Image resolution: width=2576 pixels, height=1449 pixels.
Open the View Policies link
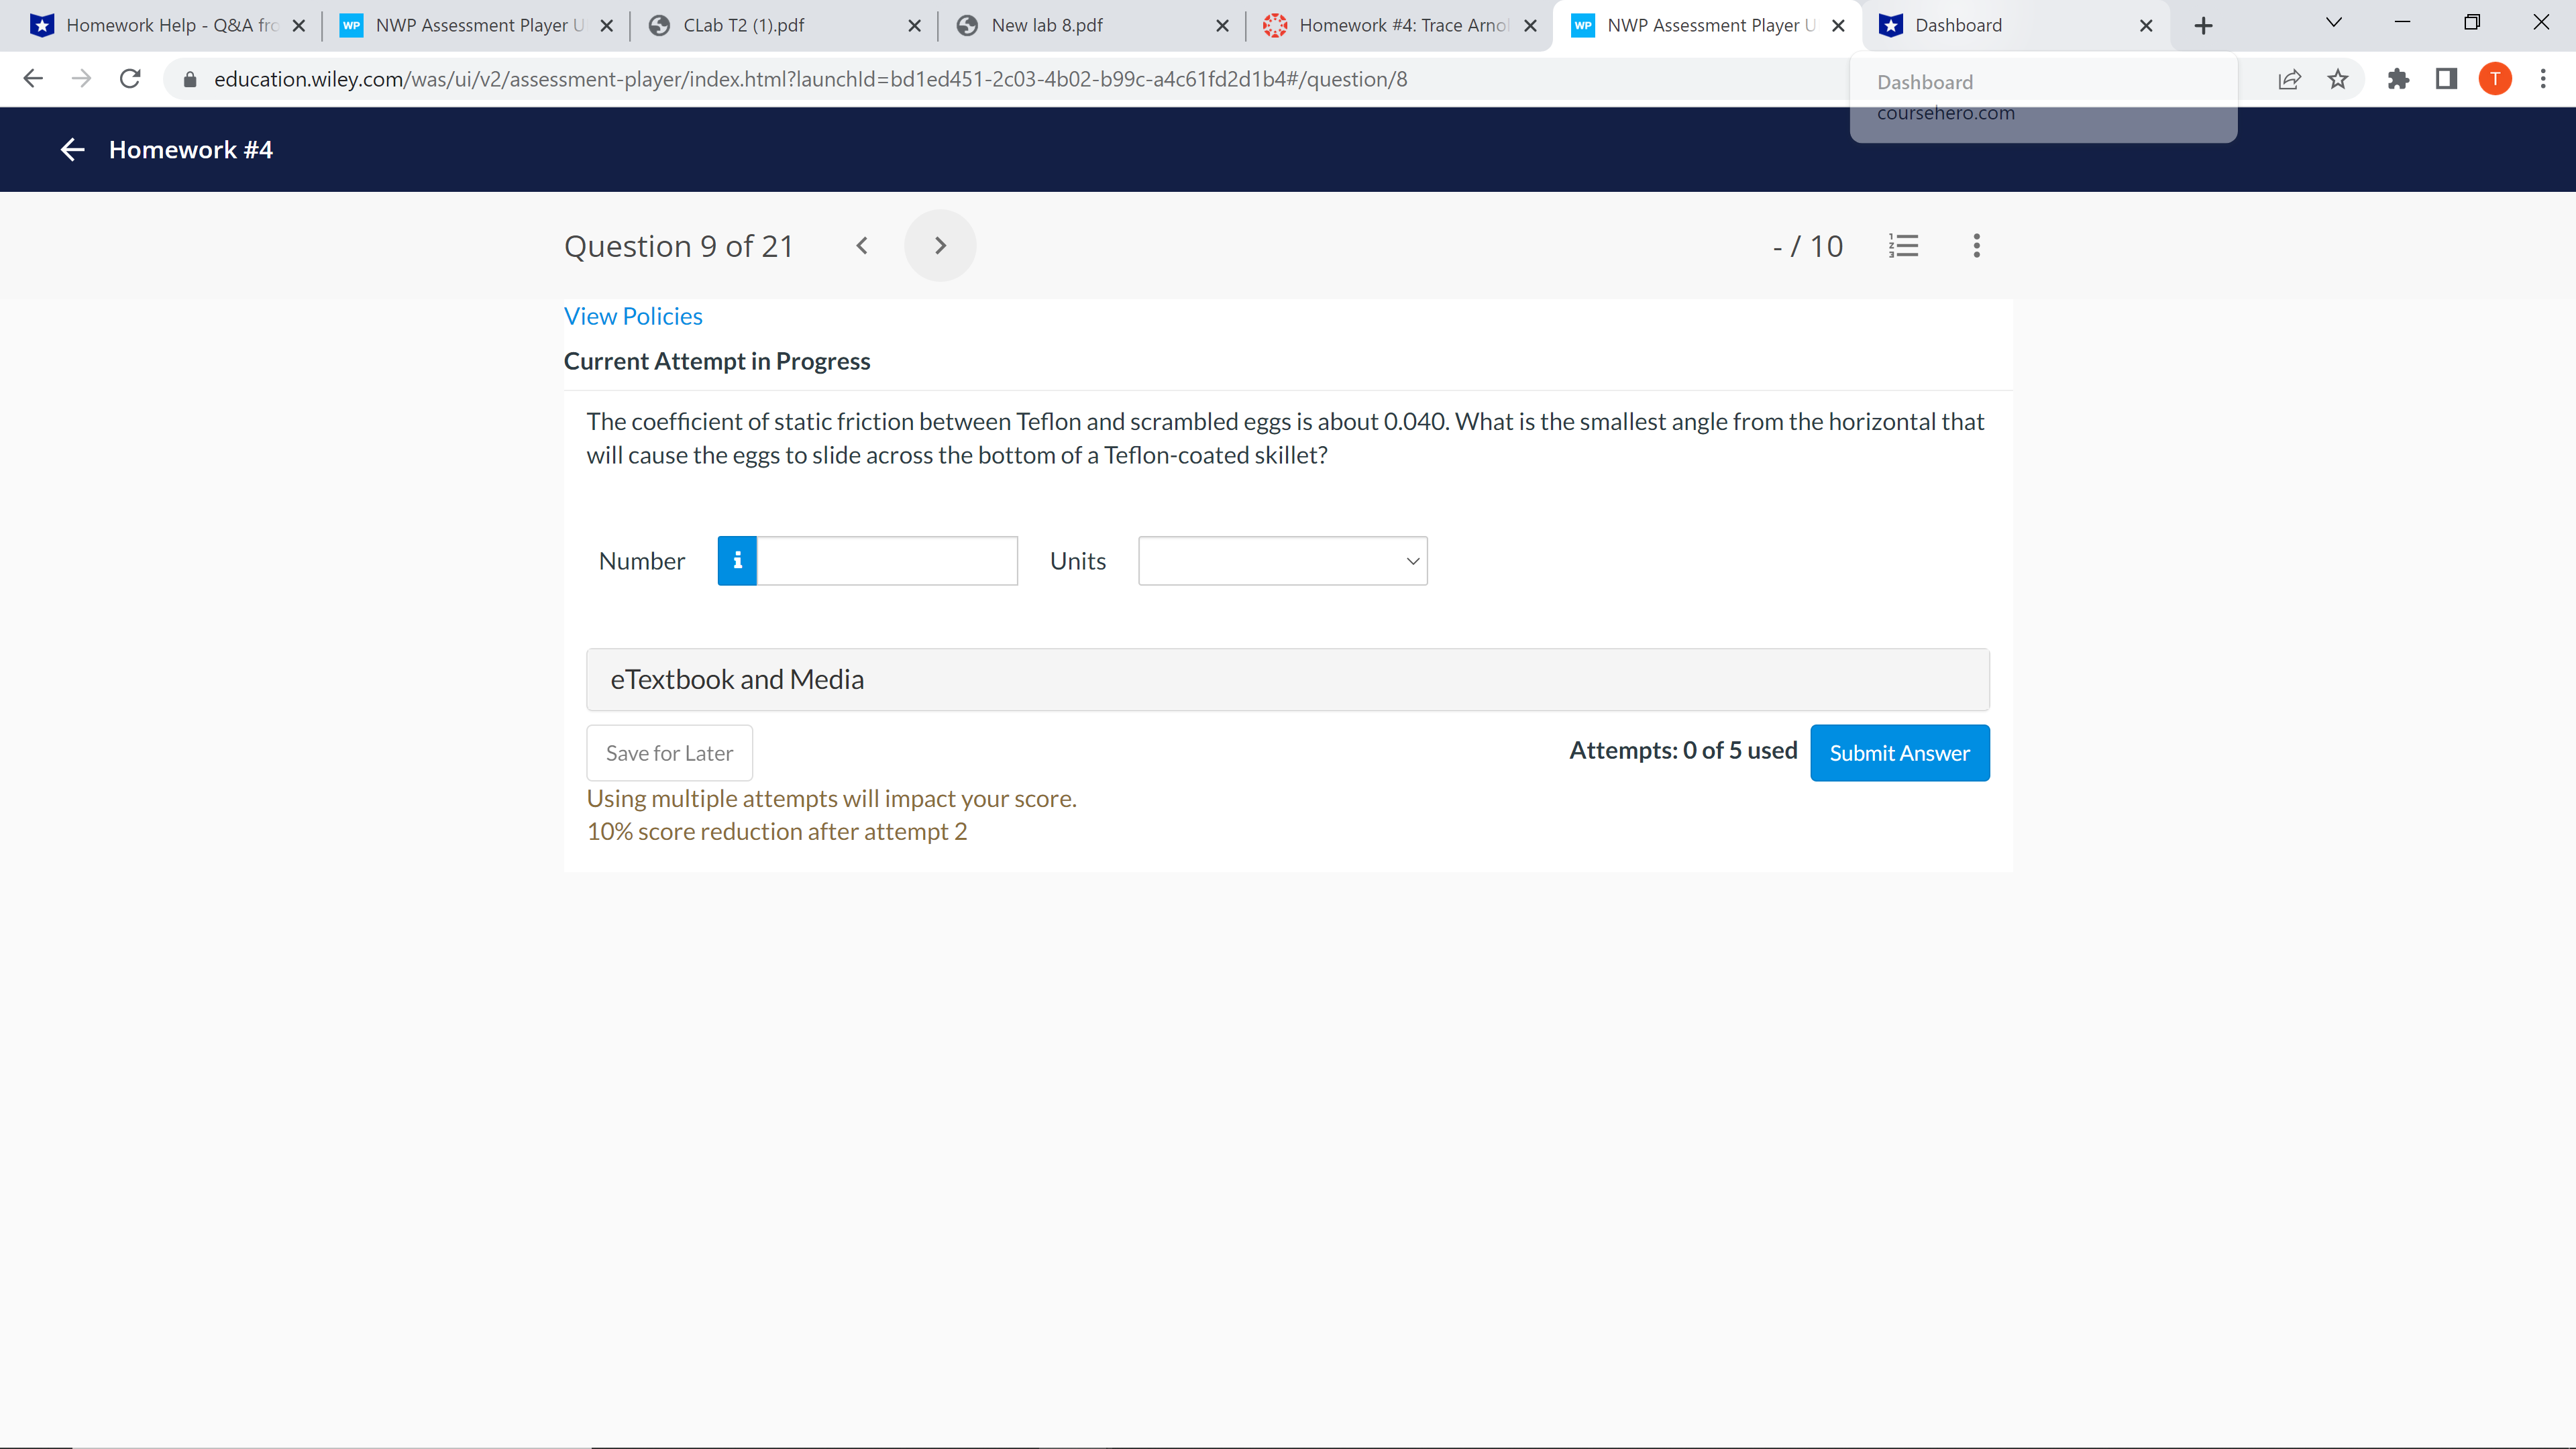(x=633, y=315)
